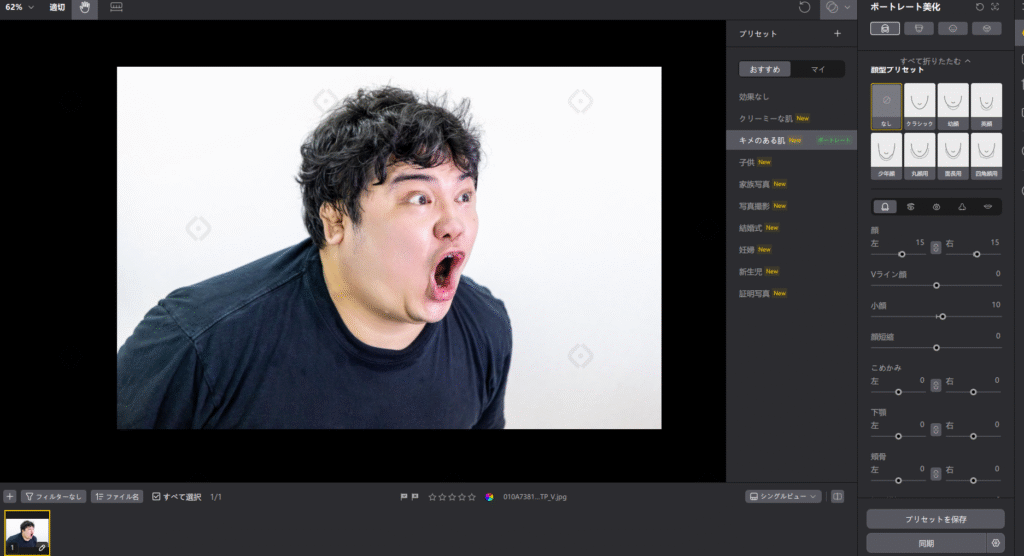Click the プリセットを保存 button

coord(935,519)
